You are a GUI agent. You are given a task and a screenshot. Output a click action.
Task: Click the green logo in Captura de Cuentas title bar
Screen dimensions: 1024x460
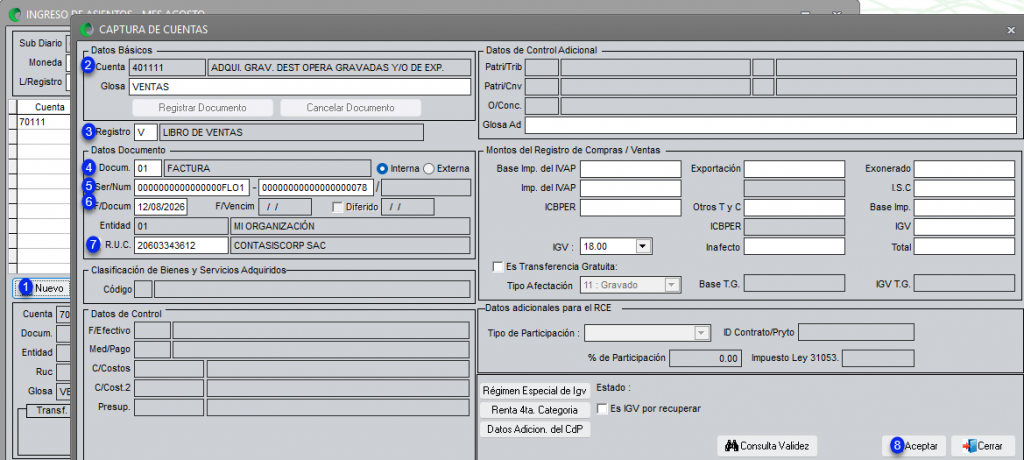(87, 29)
